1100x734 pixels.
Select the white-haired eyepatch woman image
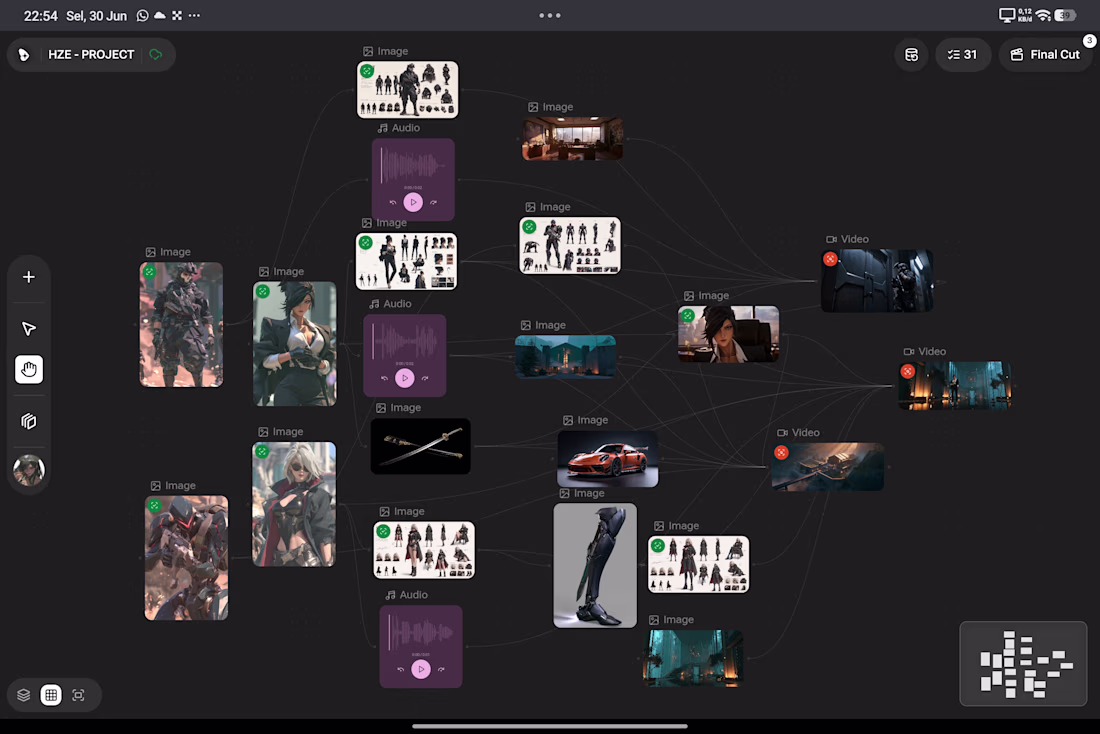pyautogui.click(x=294, y=504)
